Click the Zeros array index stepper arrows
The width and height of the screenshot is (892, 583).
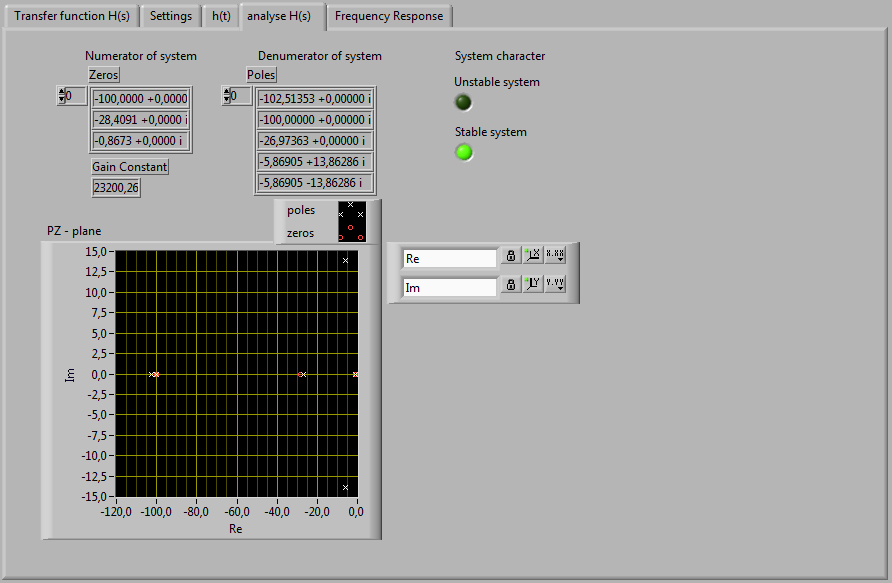(61, 96)
